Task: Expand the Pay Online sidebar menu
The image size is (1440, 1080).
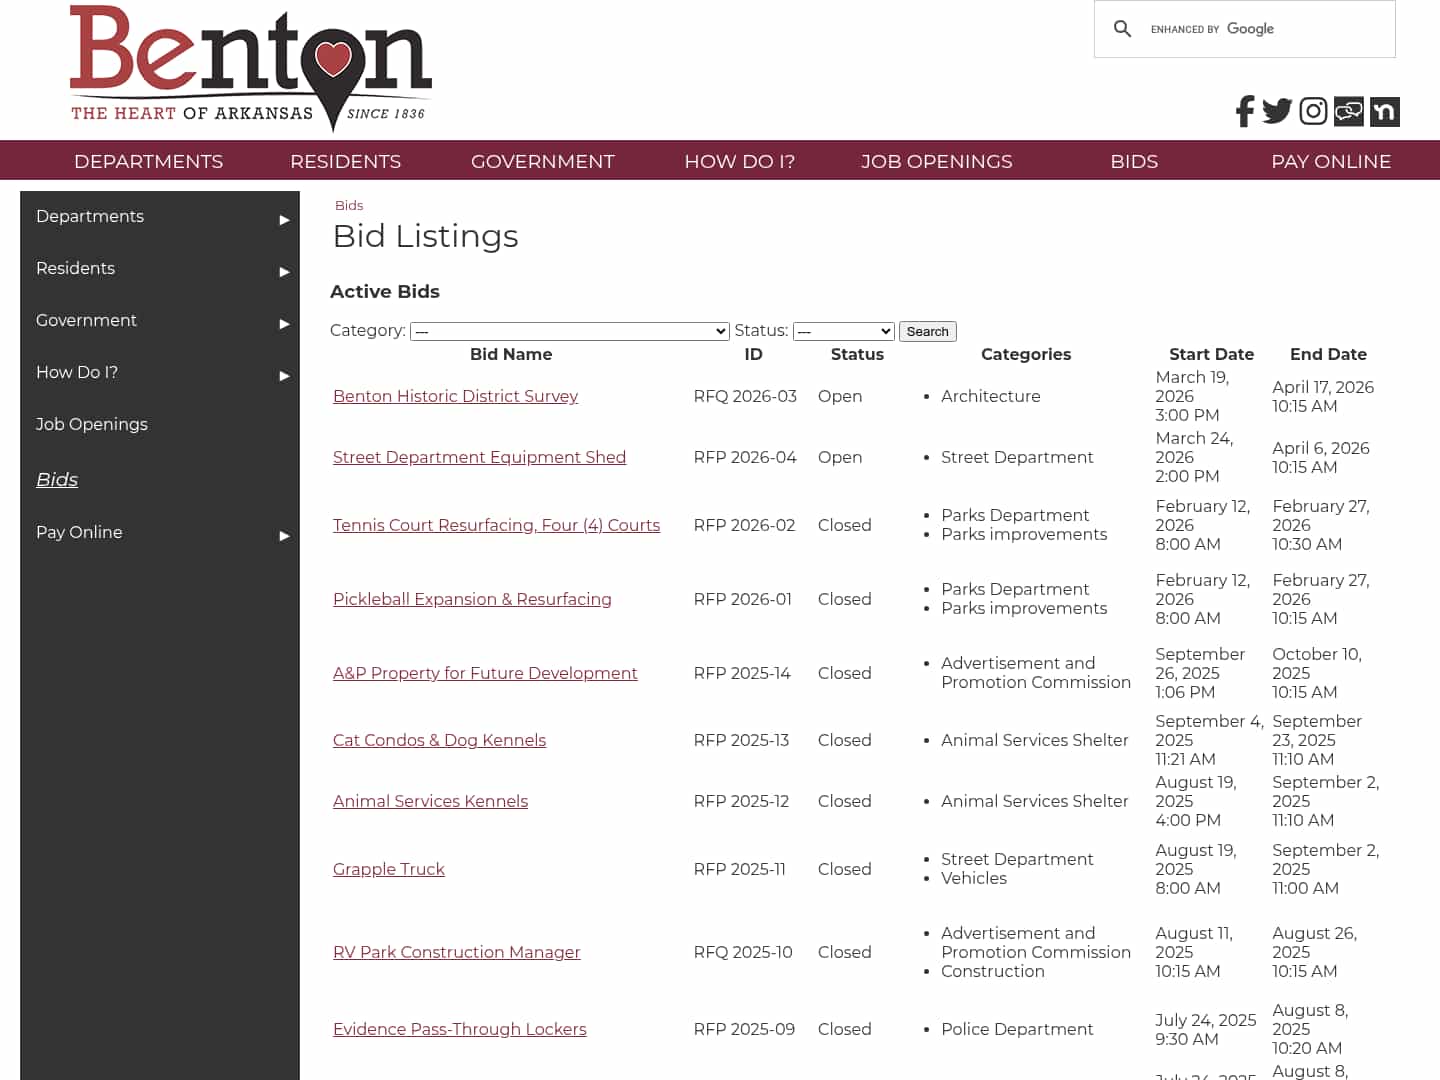Action: [x=283, y=535]
